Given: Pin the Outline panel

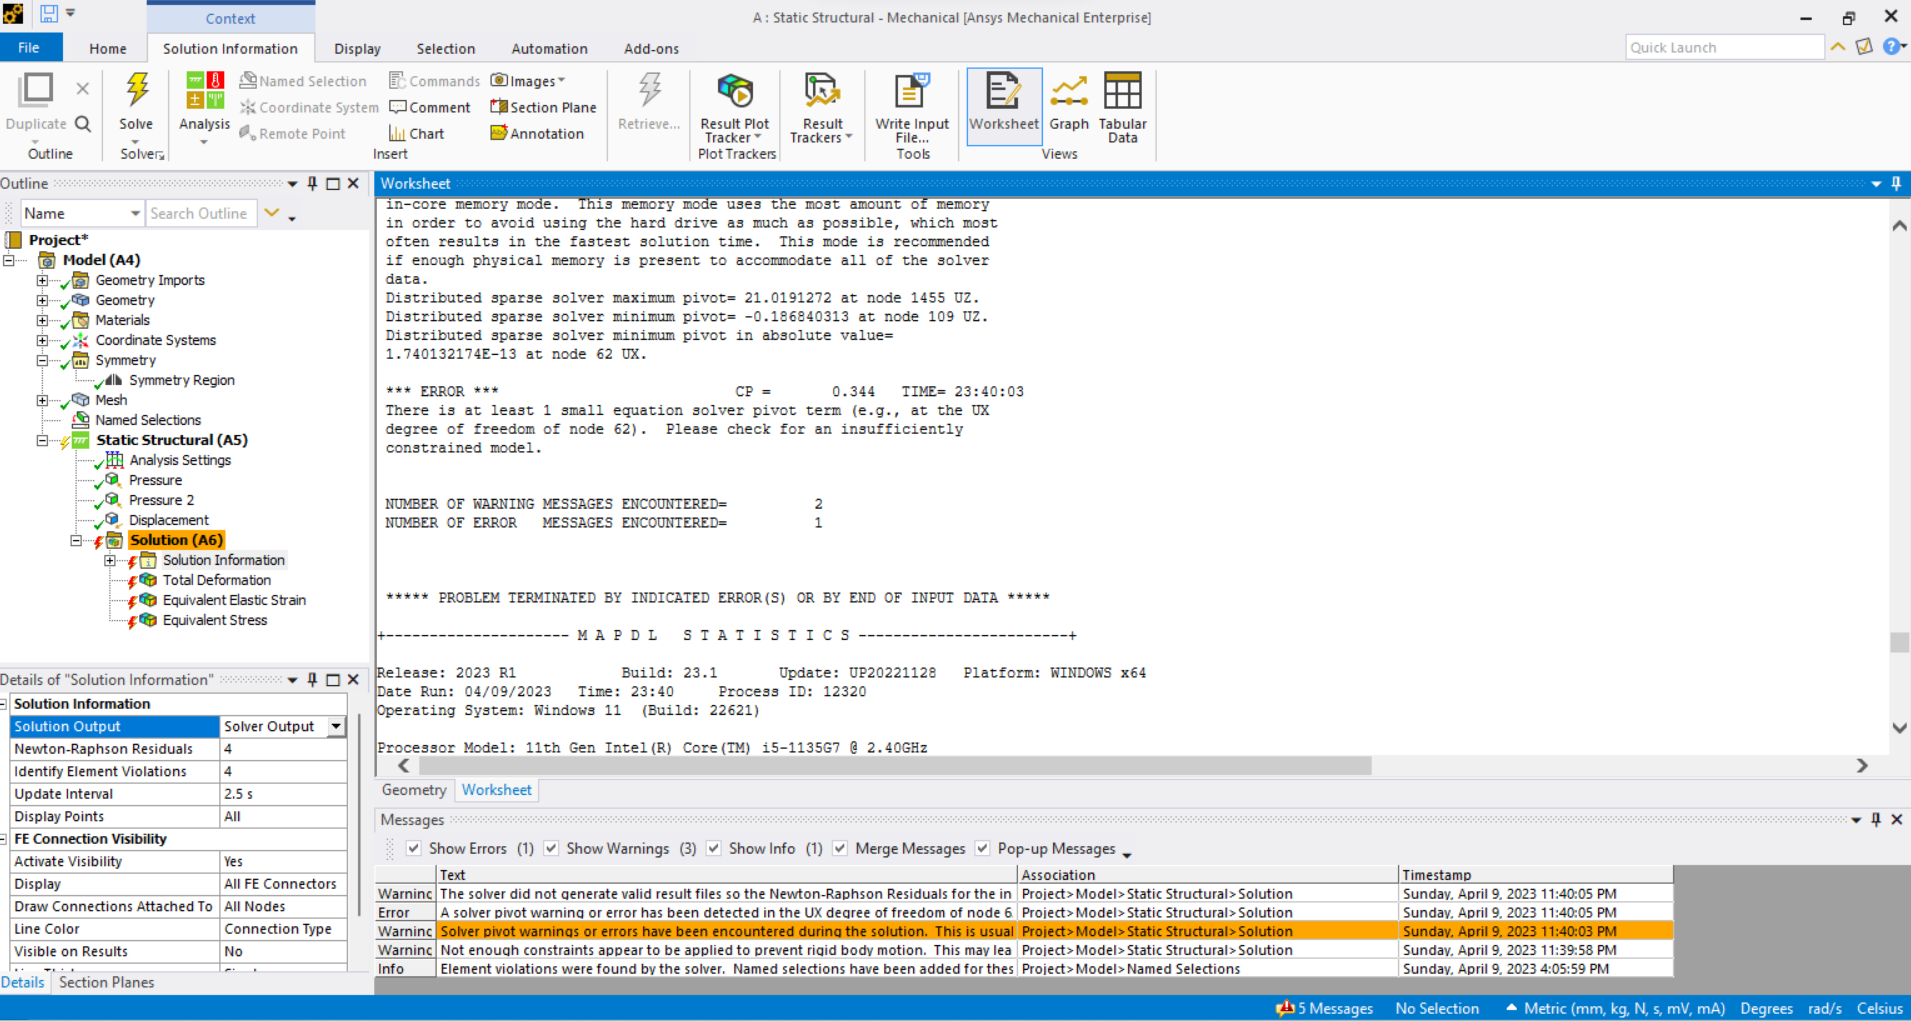Looking at the screenshot, I should pyautogui.click(x=312, y=183).
